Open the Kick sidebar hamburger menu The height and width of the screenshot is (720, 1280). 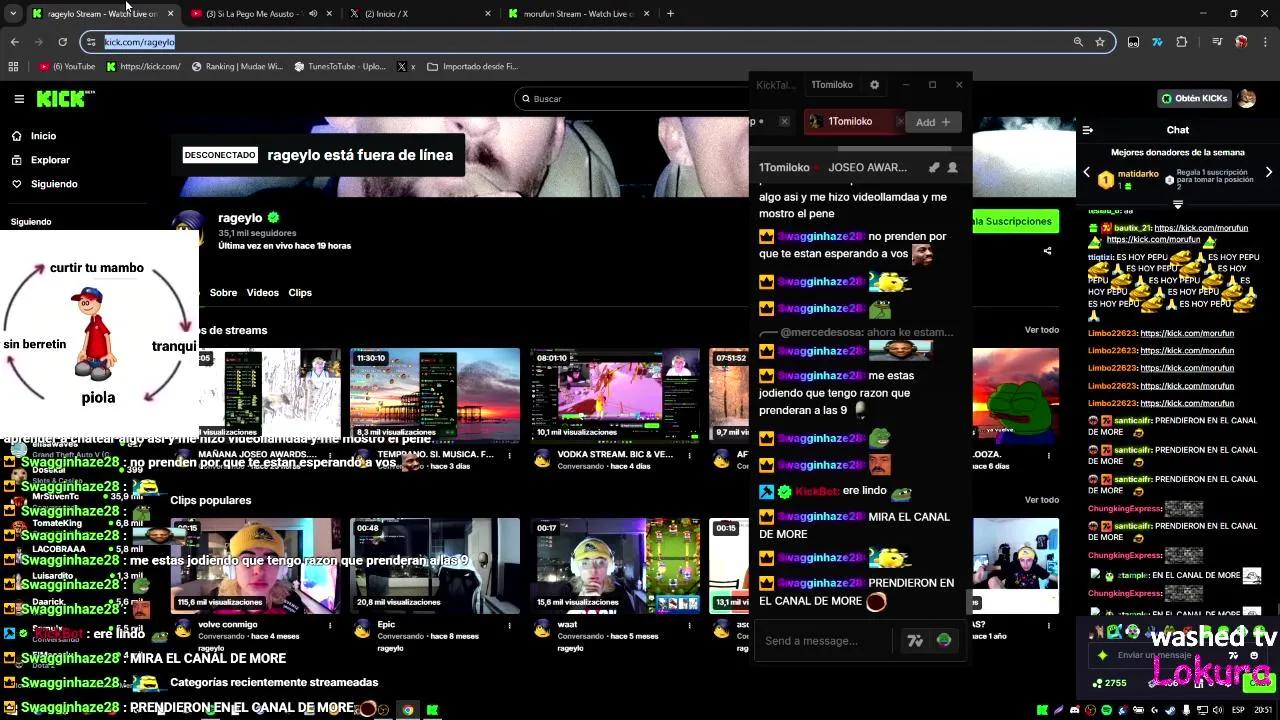tap(19, 99)
